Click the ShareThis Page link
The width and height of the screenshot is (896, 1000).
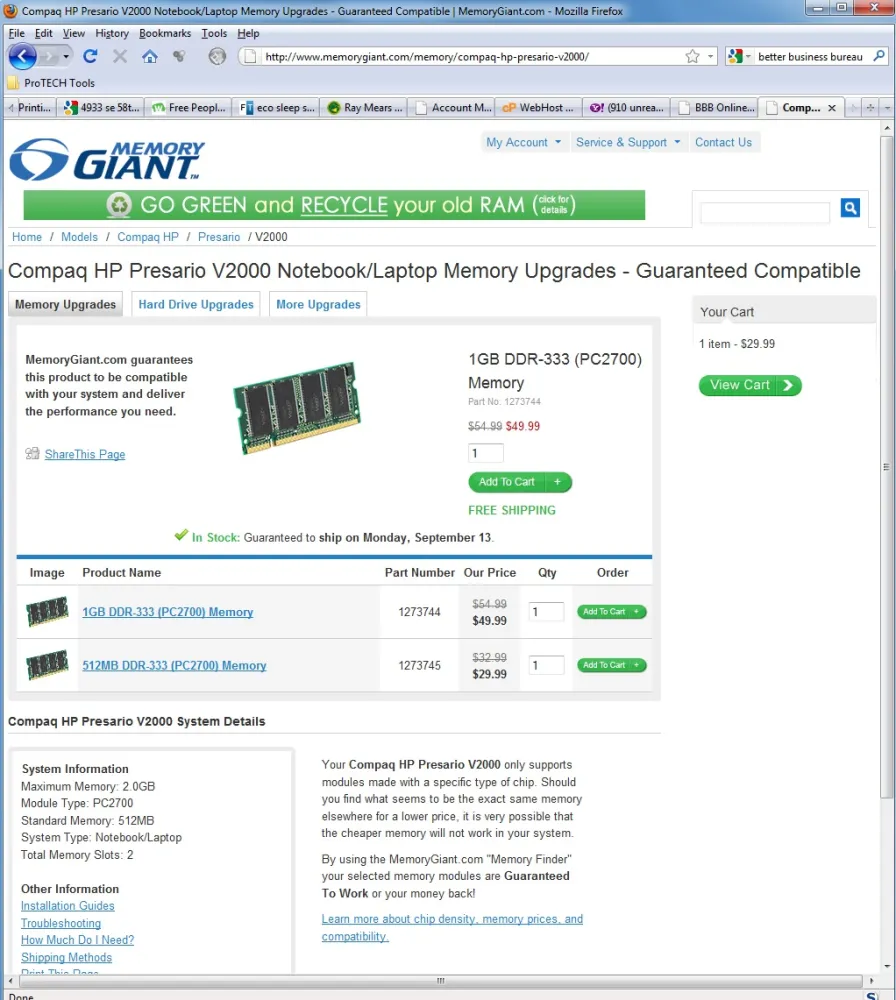tap(85, 454)
